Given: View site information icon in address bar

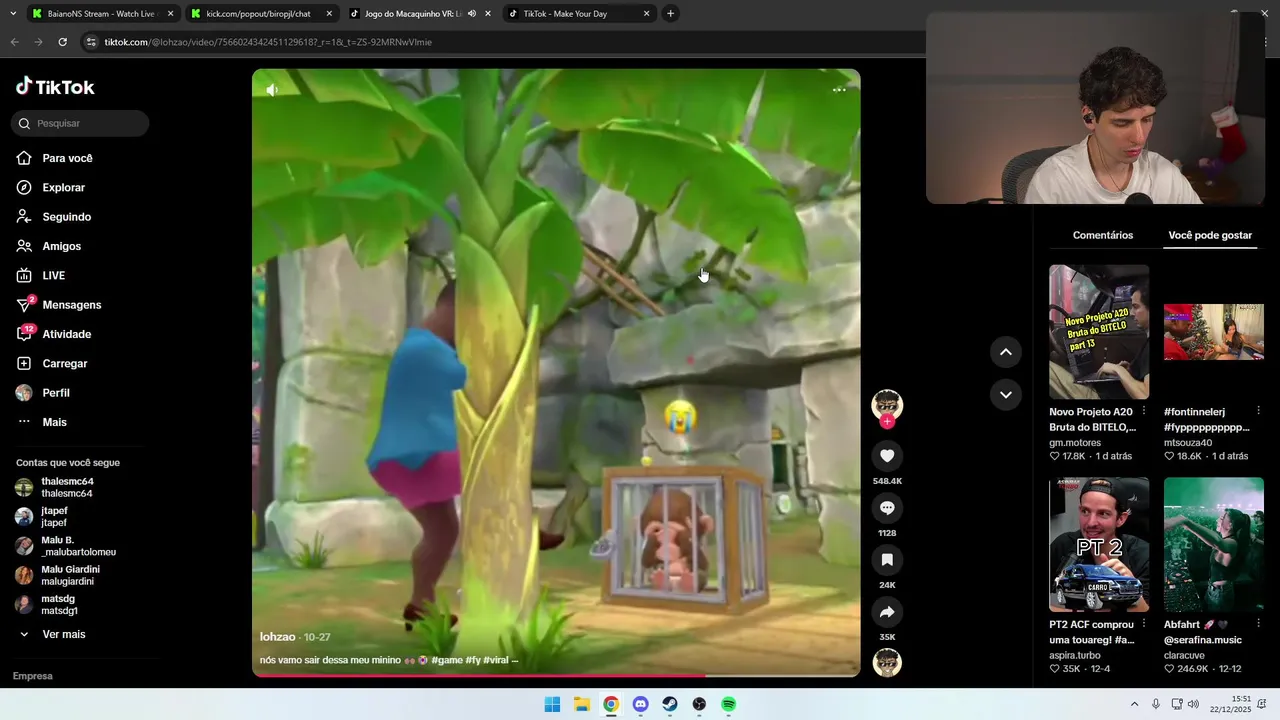Looking at the screenshot, I should click(x=91, y=42).
